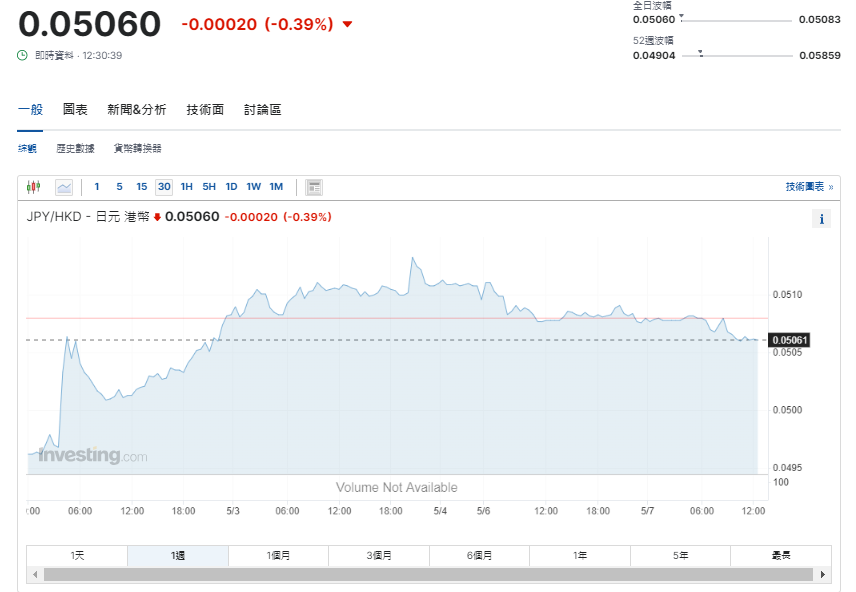Select the candlestick chart type icon
Viewport: 856px width, 592px height.
[34, 187]
